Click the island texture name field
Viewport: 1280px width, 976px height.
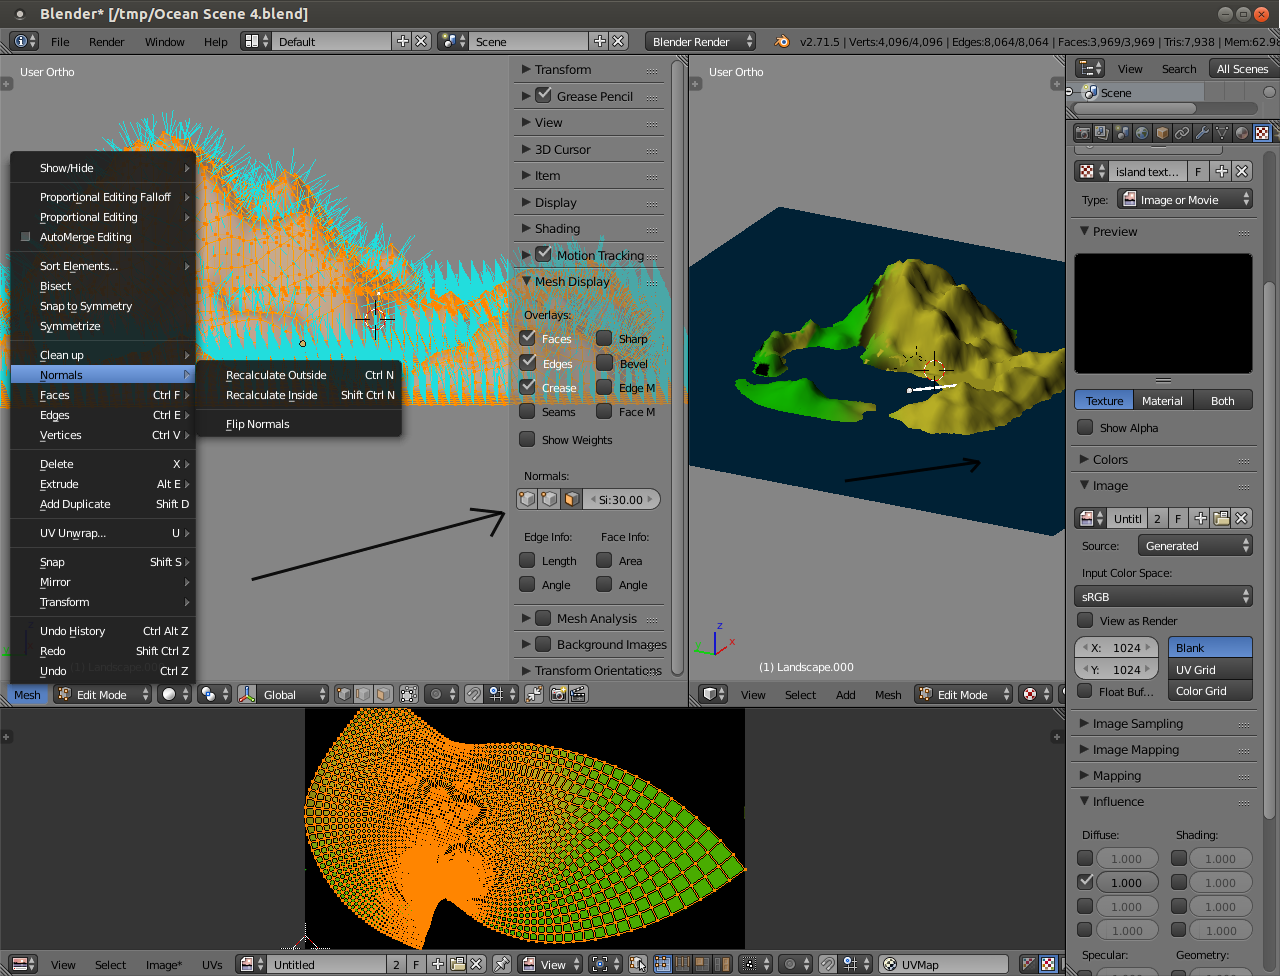1147,171
